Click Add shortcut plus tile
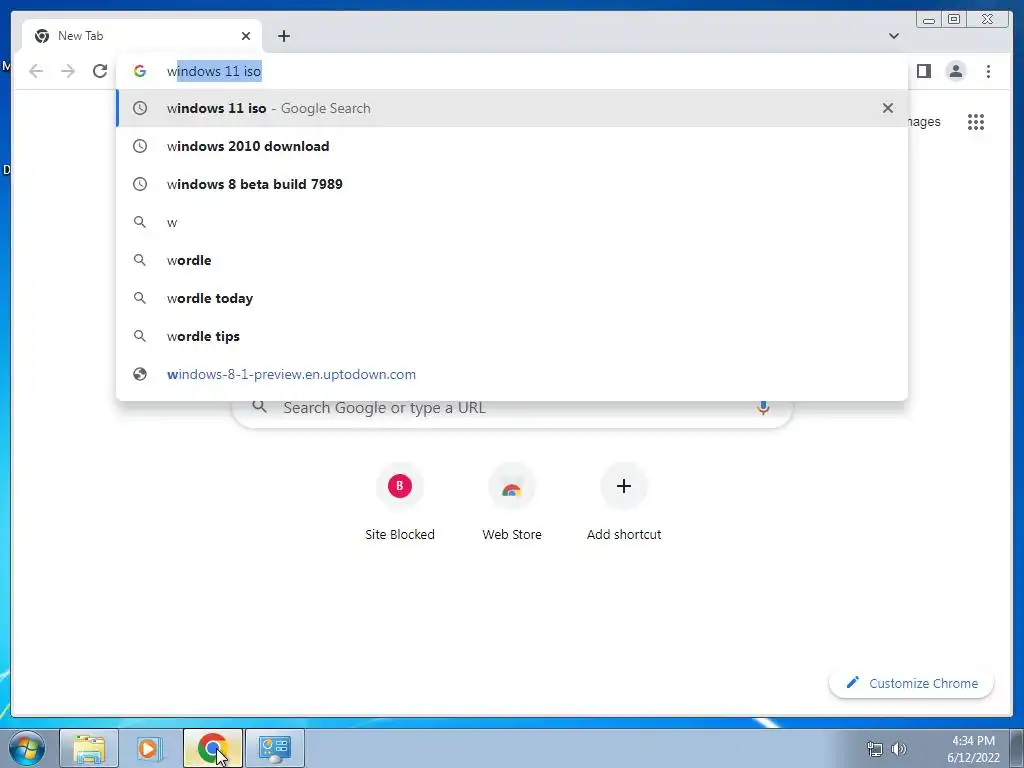Screen dimensions: 1024x768 (624, 502)
